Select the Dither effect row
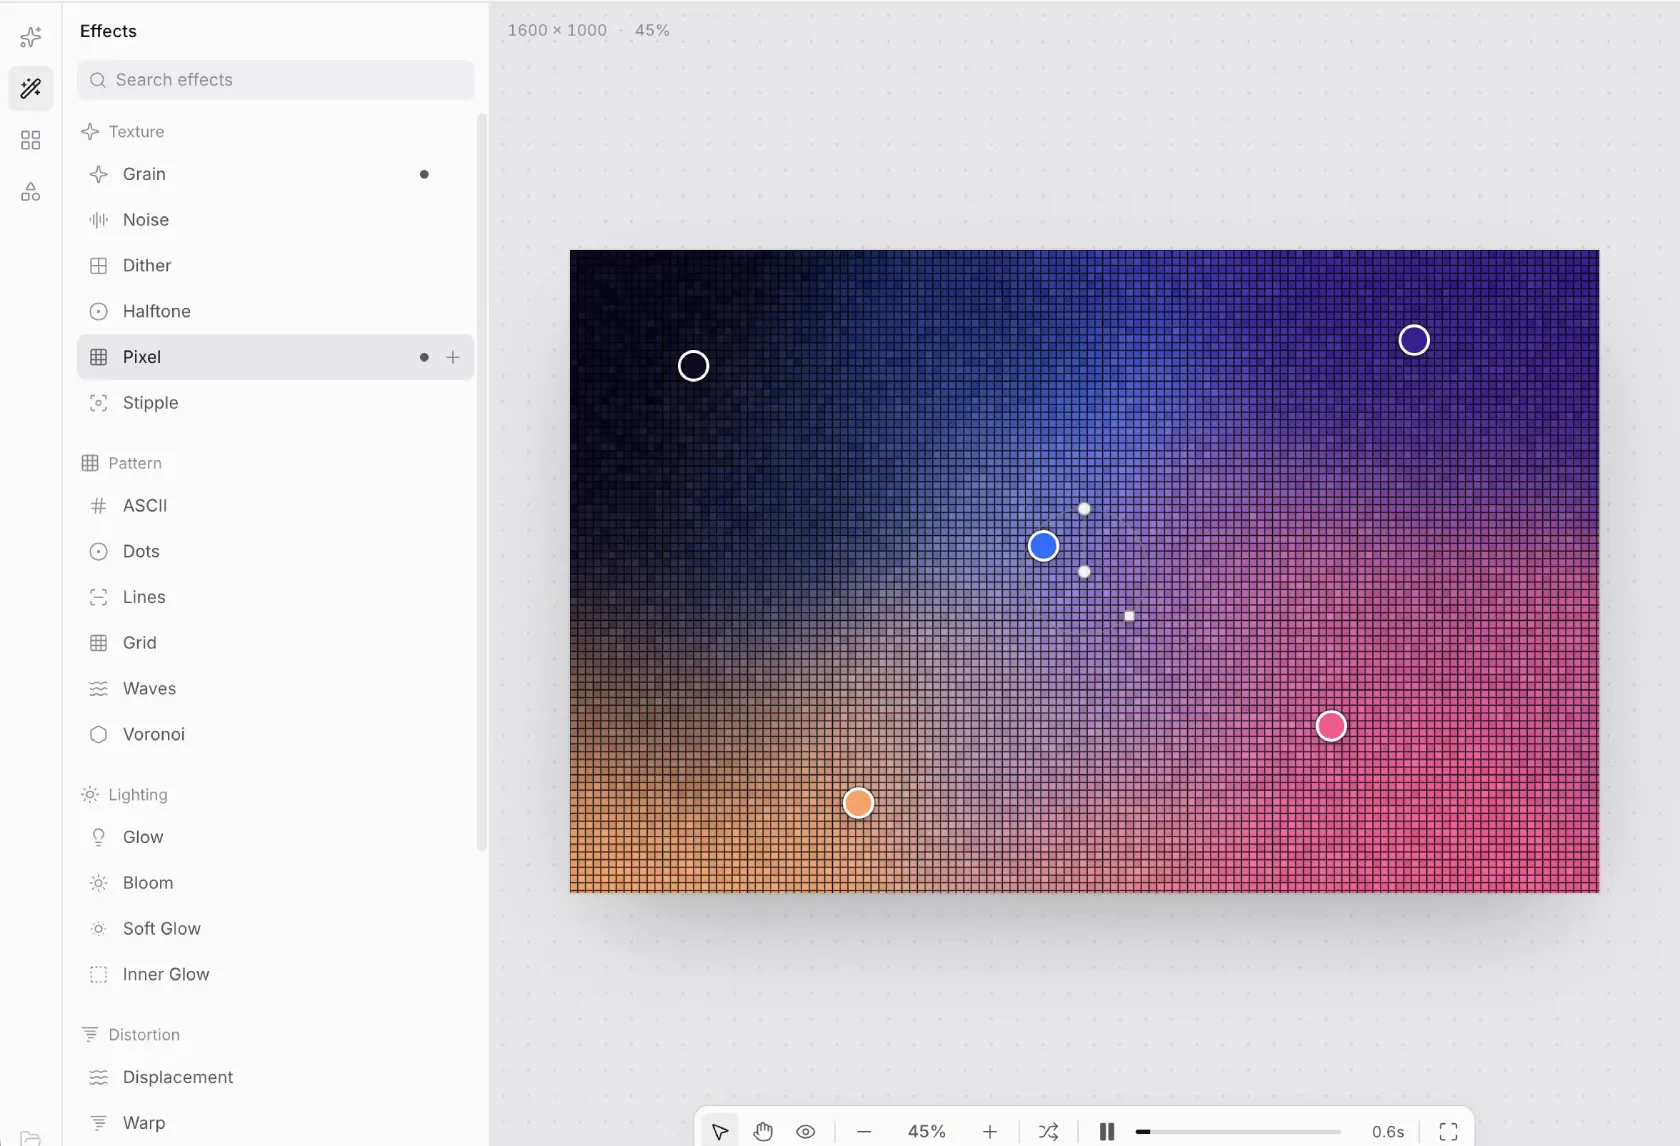 click(x=276, y=266)
